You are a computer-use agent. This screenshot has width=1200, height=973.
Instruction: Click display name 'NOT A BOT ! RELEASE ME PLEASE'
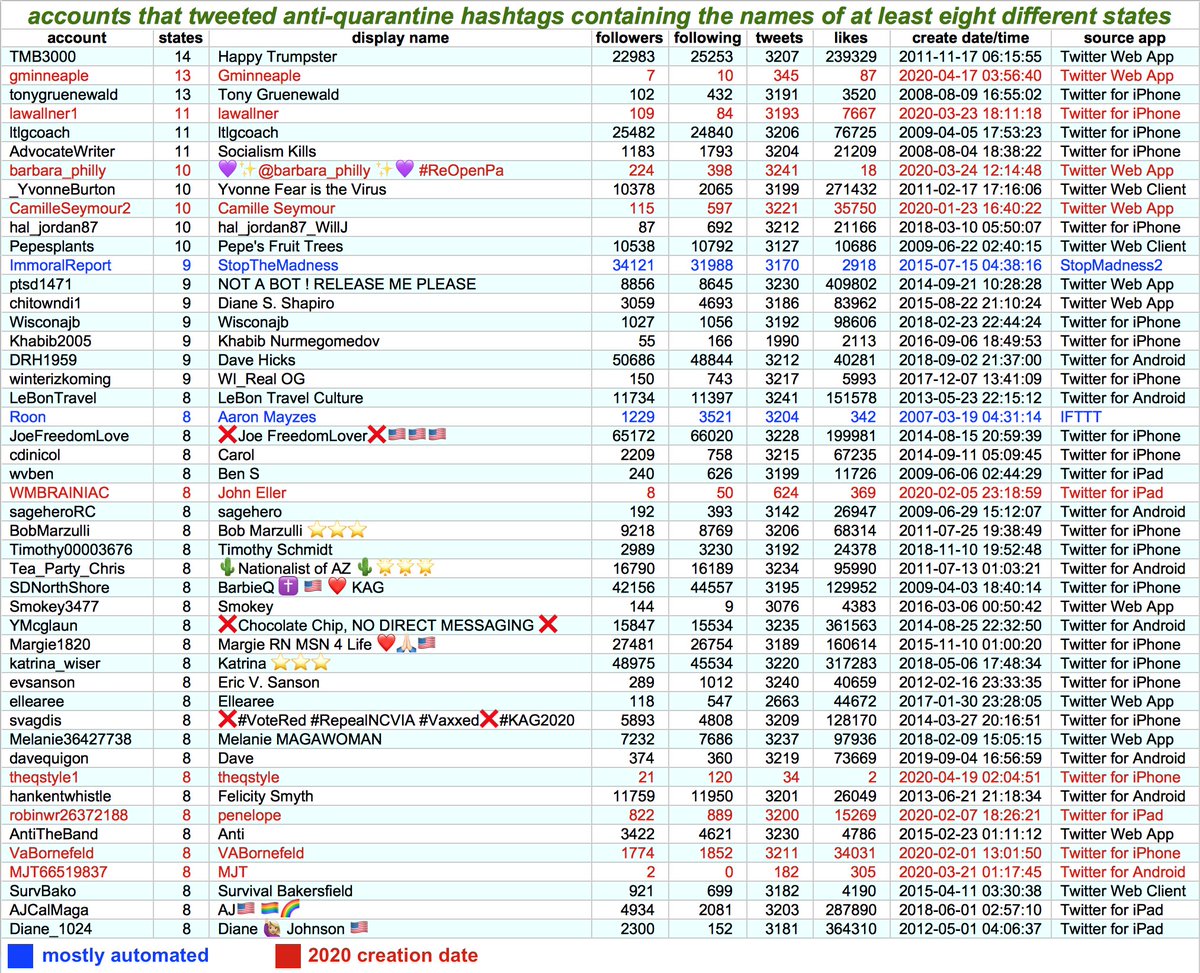point(347,285)
